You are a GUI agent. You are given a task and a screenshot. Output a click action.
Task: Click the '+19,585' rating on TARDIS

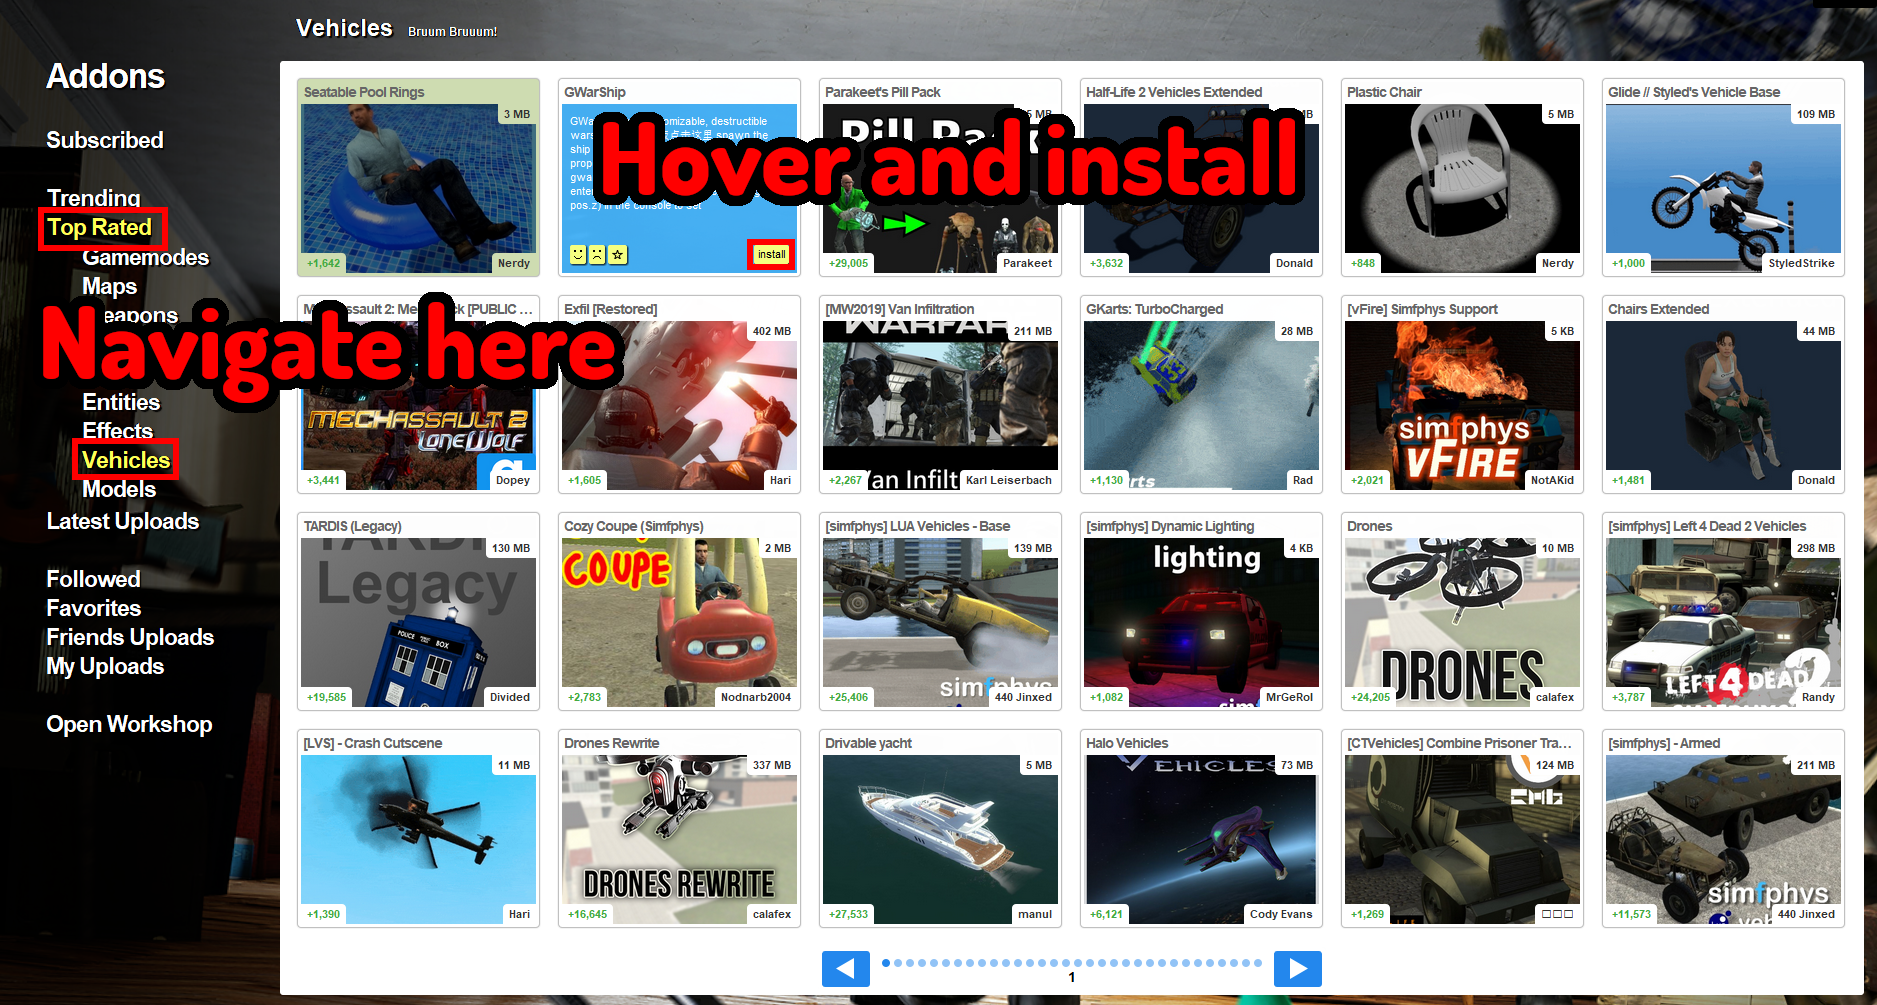pyautogui.click(x=326, y=697)
